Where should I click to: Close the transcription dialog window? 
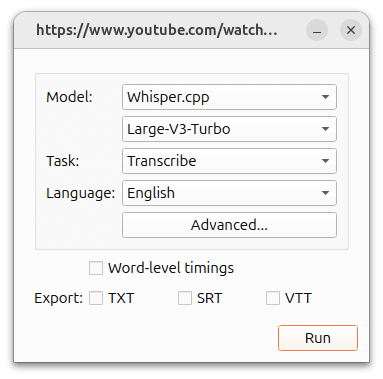pyautogui.click(x=351, y=30)
